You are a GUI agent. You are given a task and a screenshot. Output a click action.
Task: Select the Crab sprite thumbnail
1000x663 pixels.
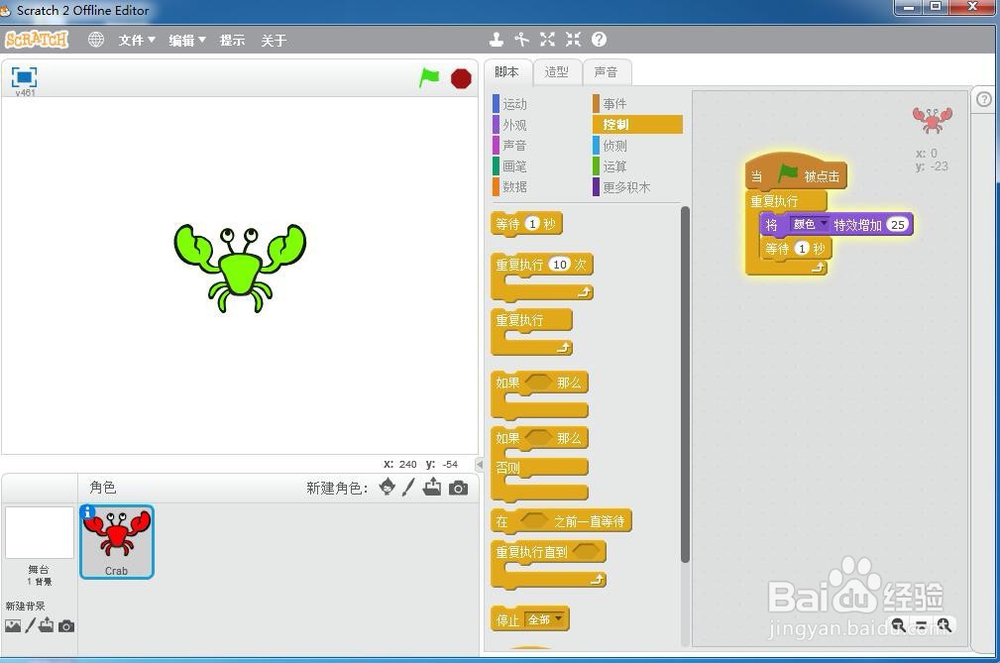[x=117, y=542]
